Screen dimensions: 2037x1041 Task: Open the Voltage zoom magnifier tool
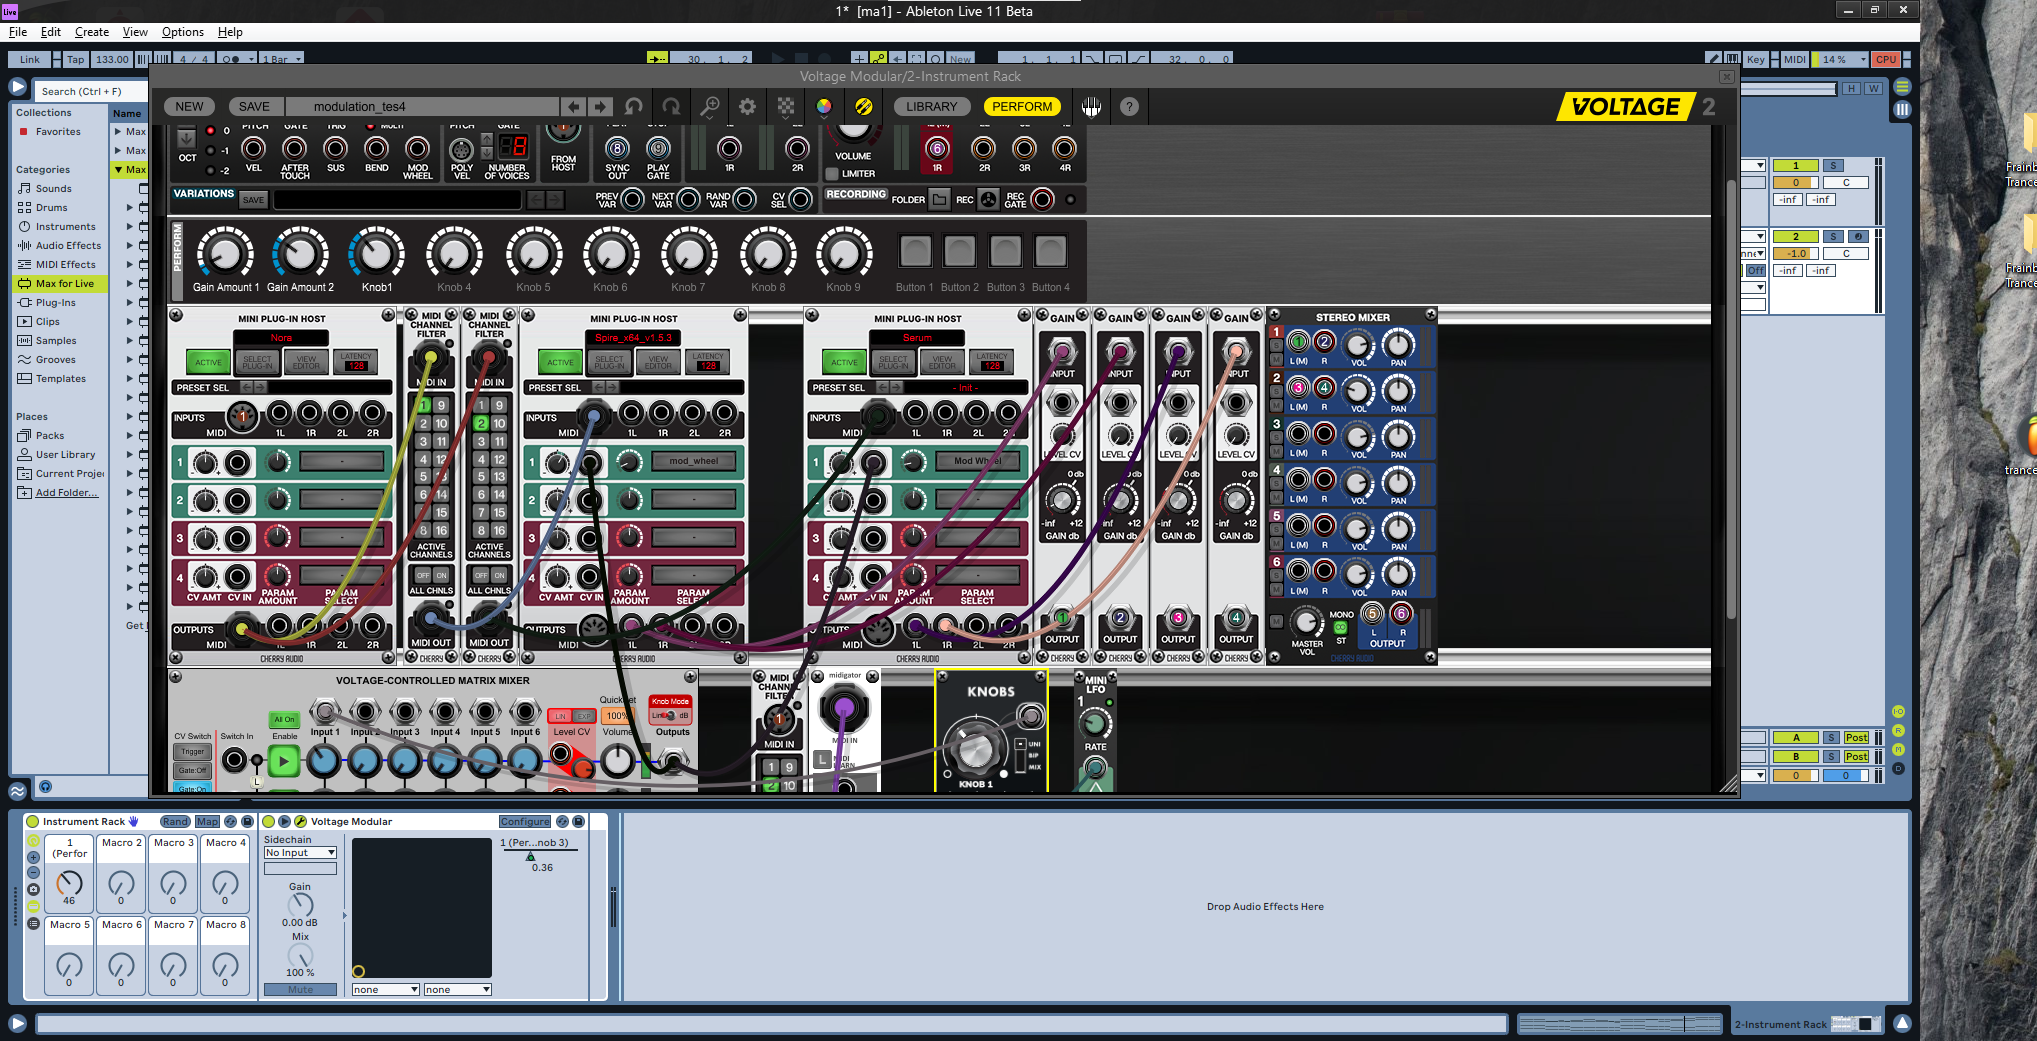pos(709,106)
